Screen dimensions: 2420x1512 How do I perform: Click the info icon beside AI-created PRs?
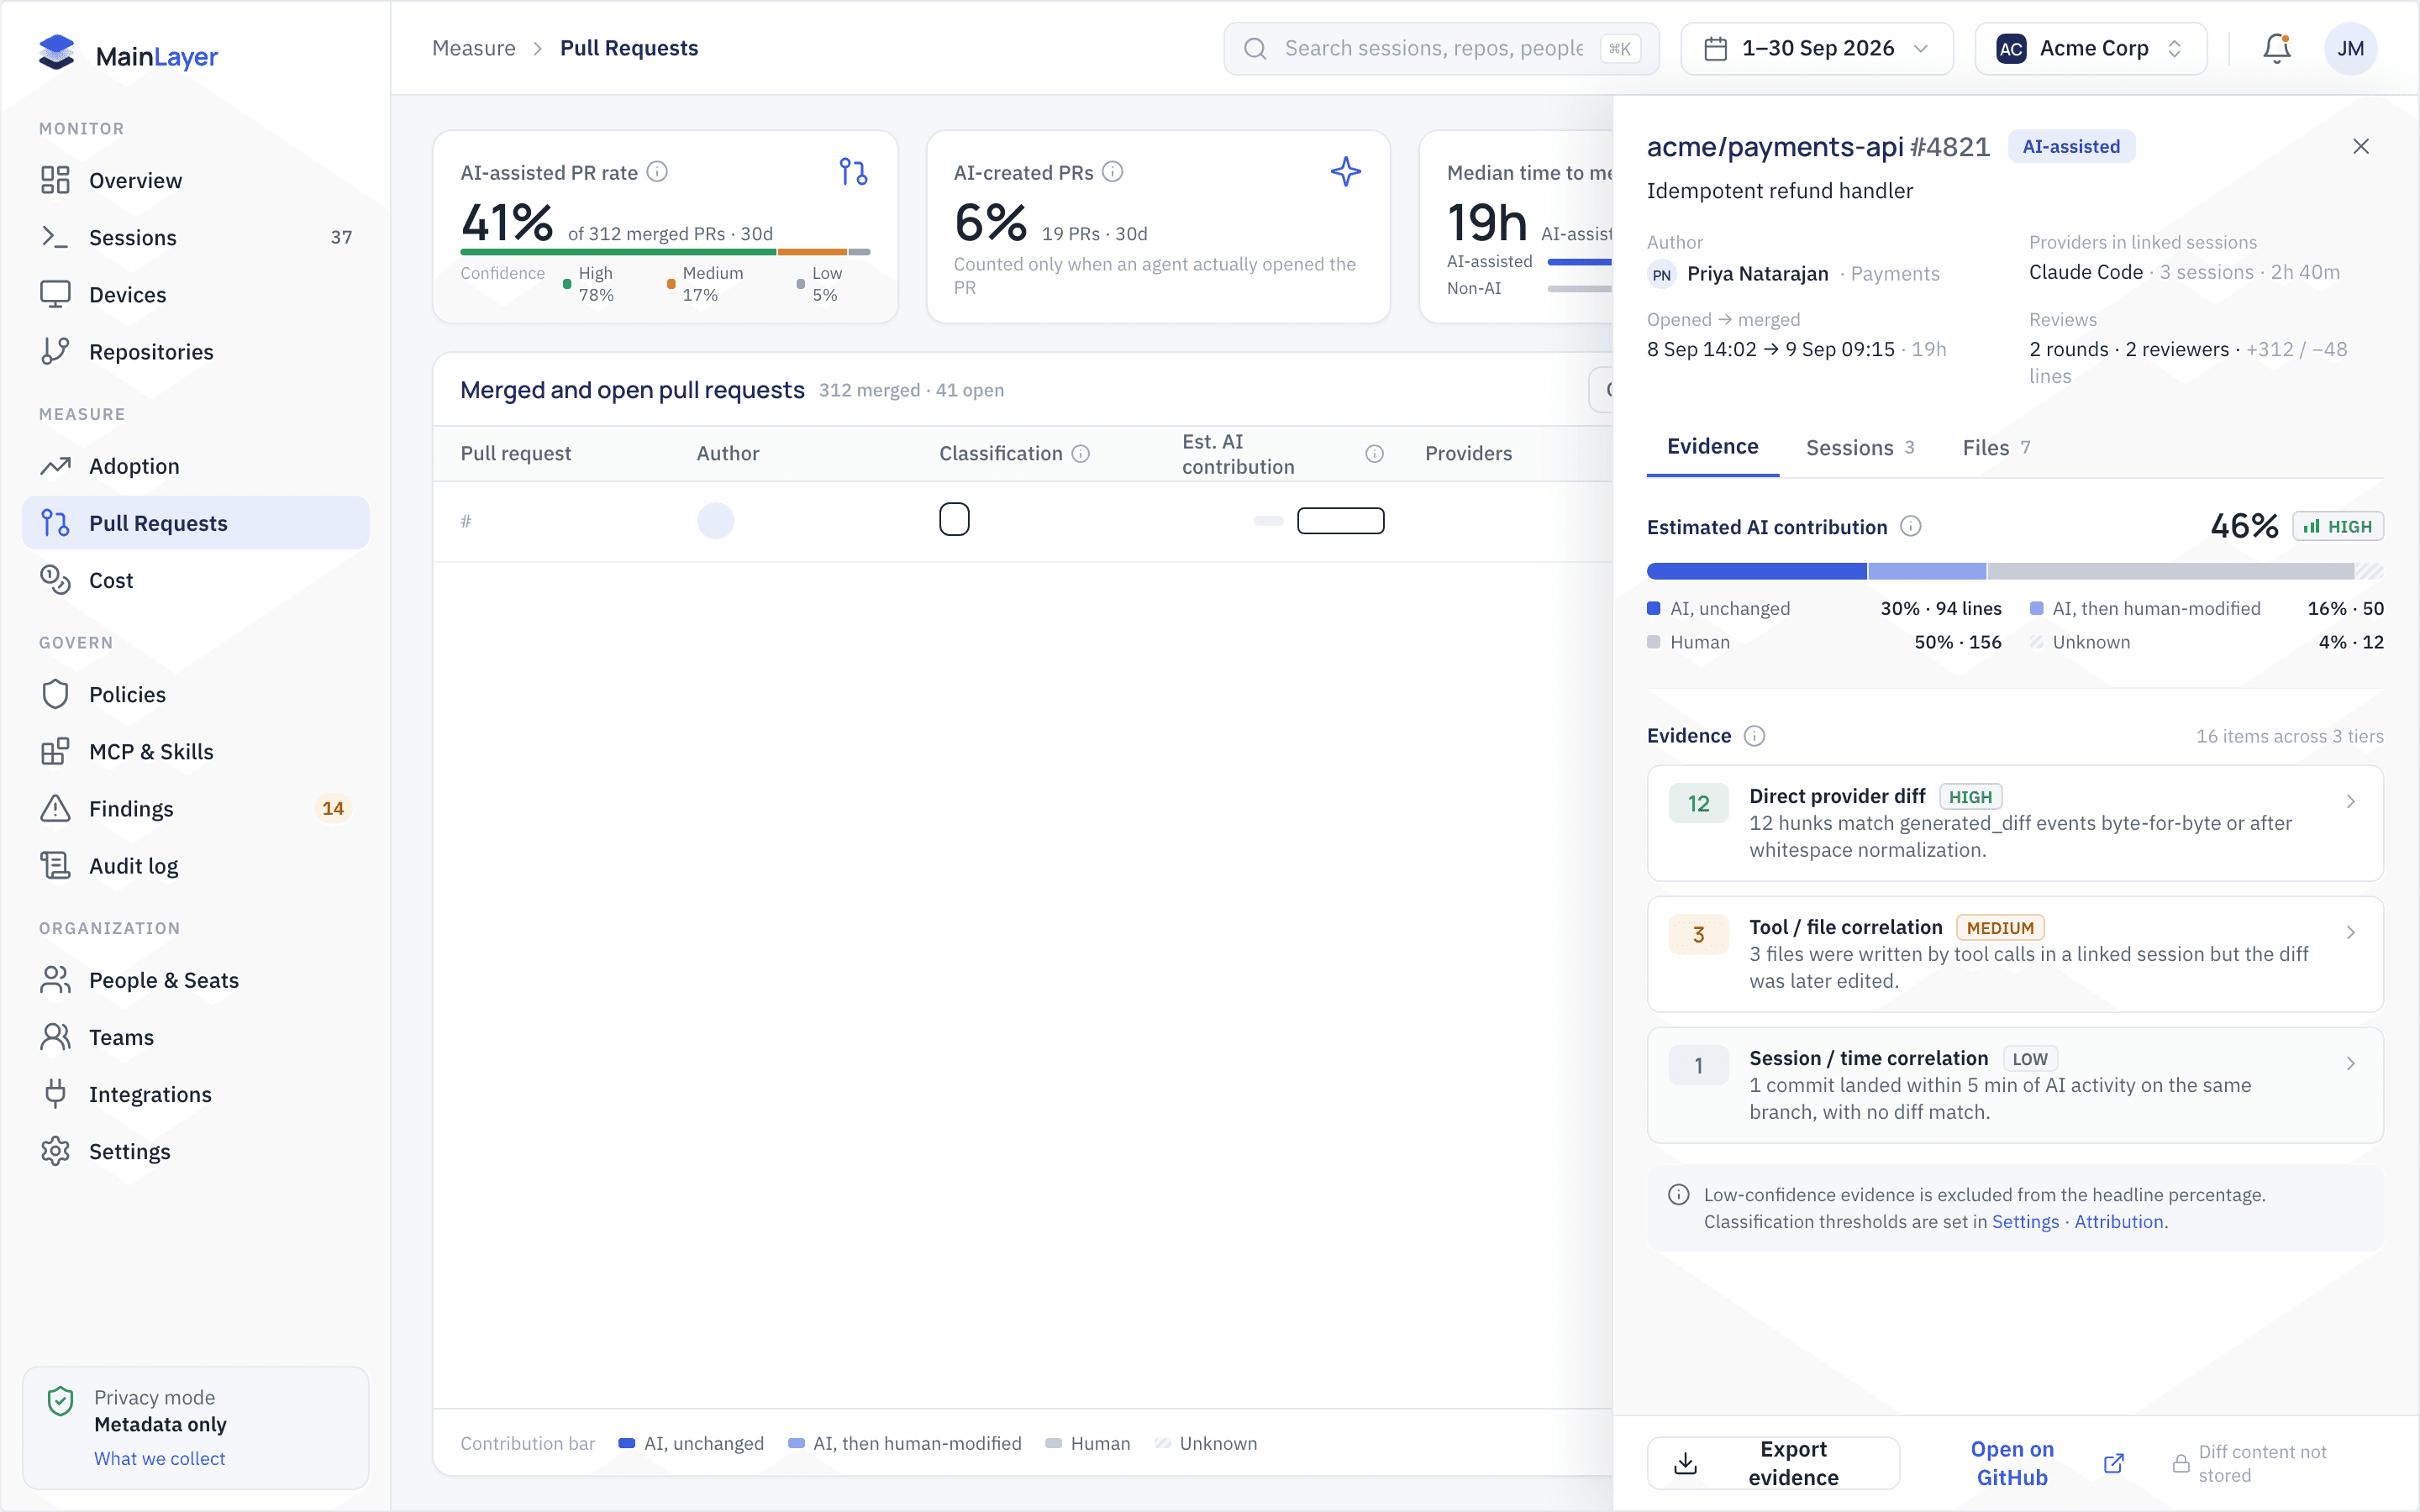pyautogui.click(x=1113, y=172)
